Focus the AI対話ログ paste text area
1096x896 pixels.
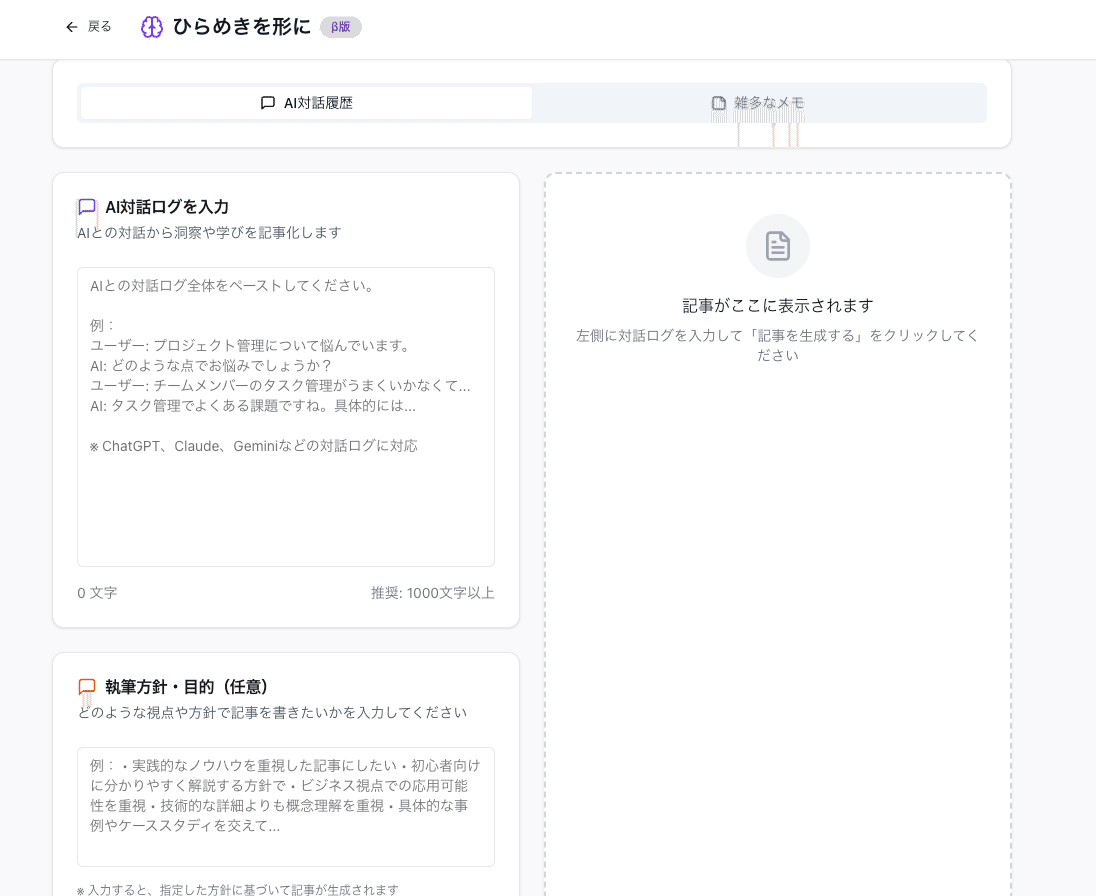pos(286,417)
